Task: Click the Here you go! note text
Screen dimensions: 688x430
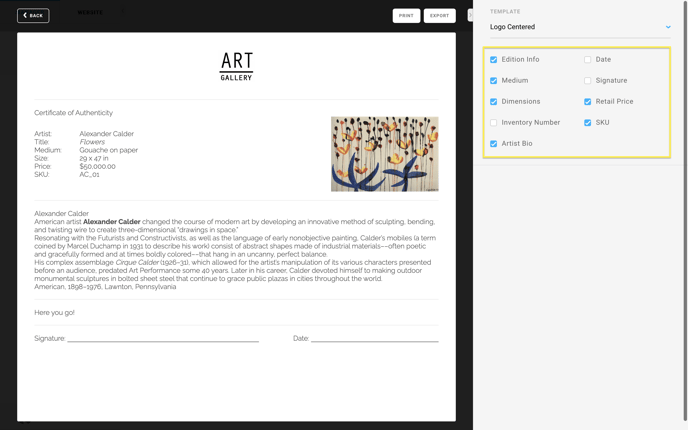Action: point(54,312)
